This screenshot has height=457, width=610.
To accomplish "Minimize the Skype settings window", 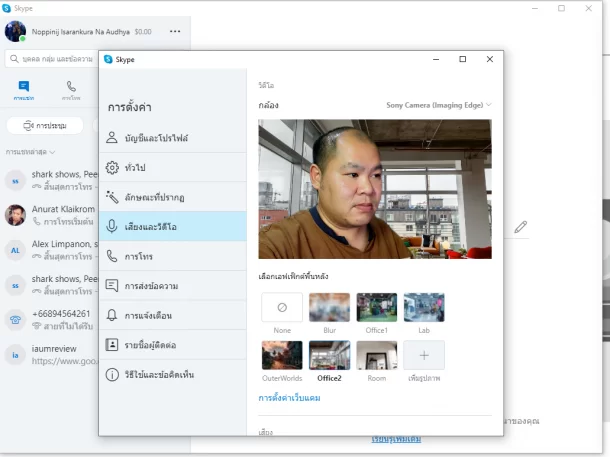I will (x=436, y=59).
